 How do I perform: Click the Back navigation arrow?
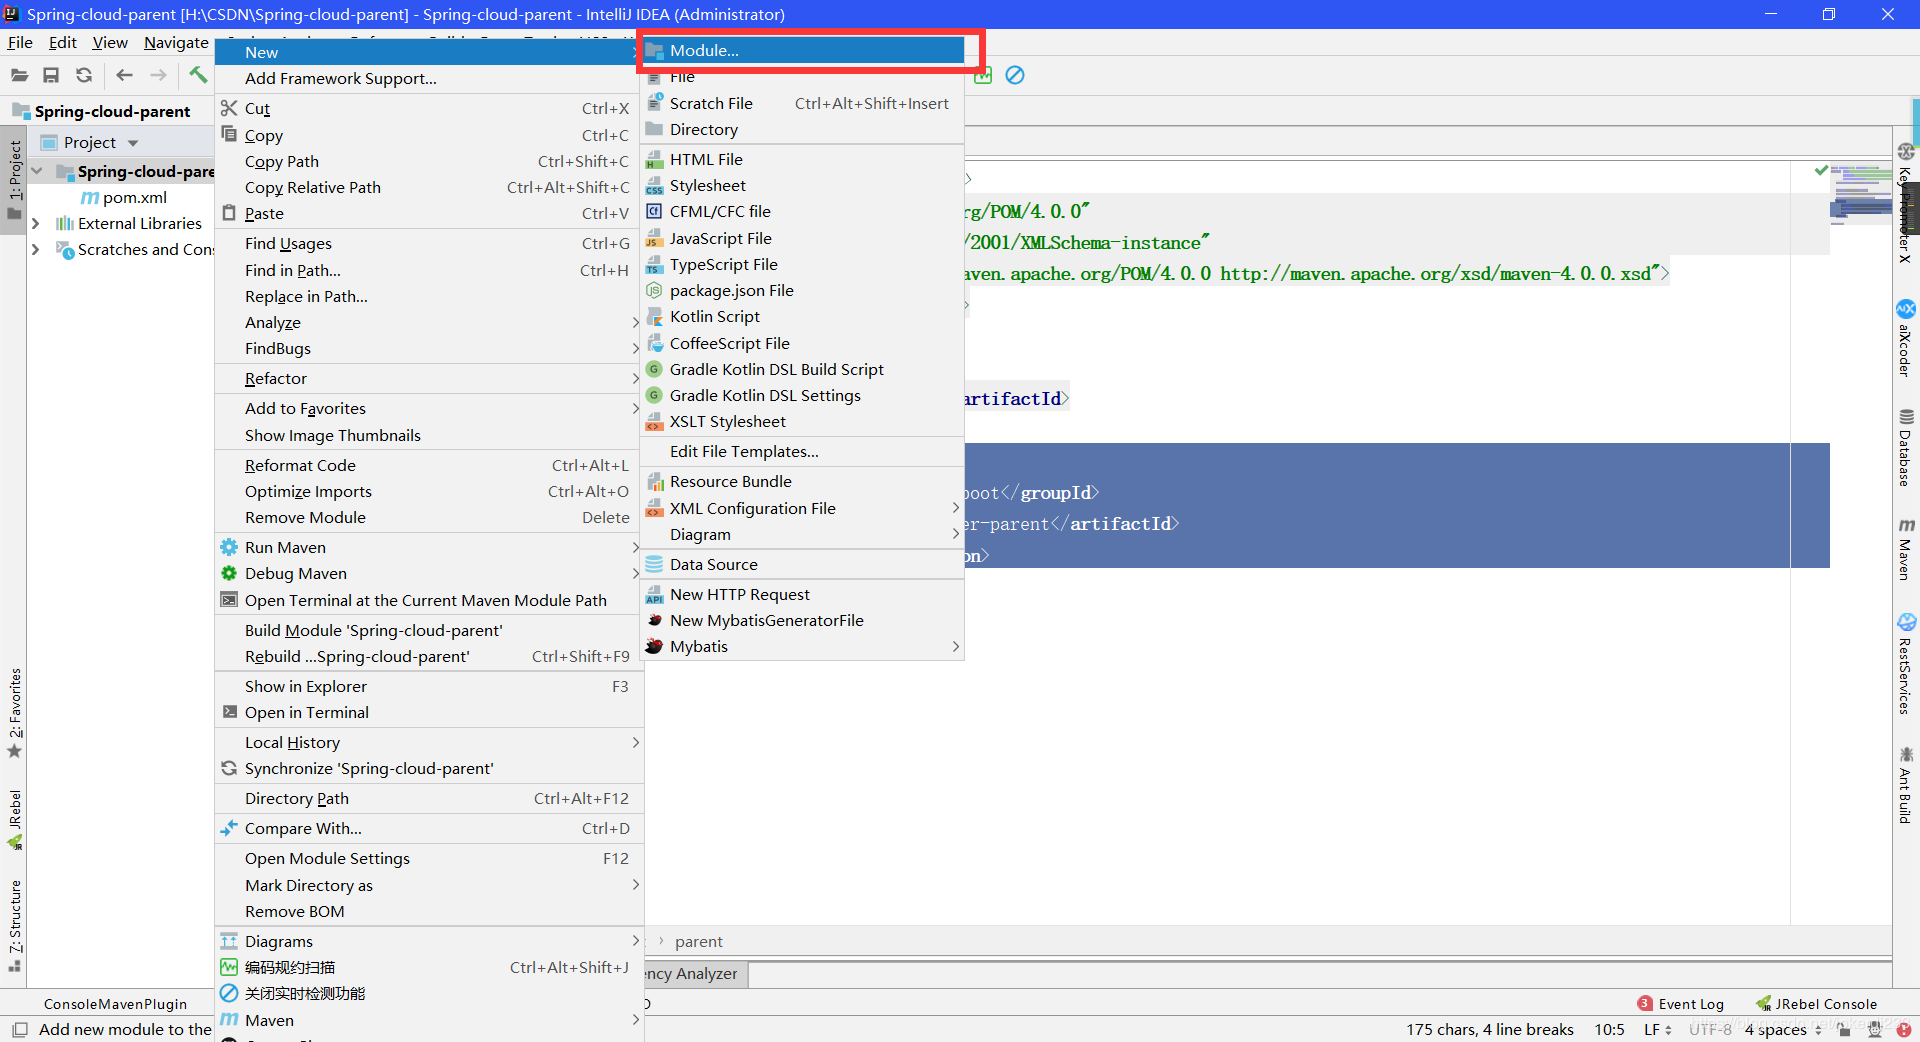(124, 75)
